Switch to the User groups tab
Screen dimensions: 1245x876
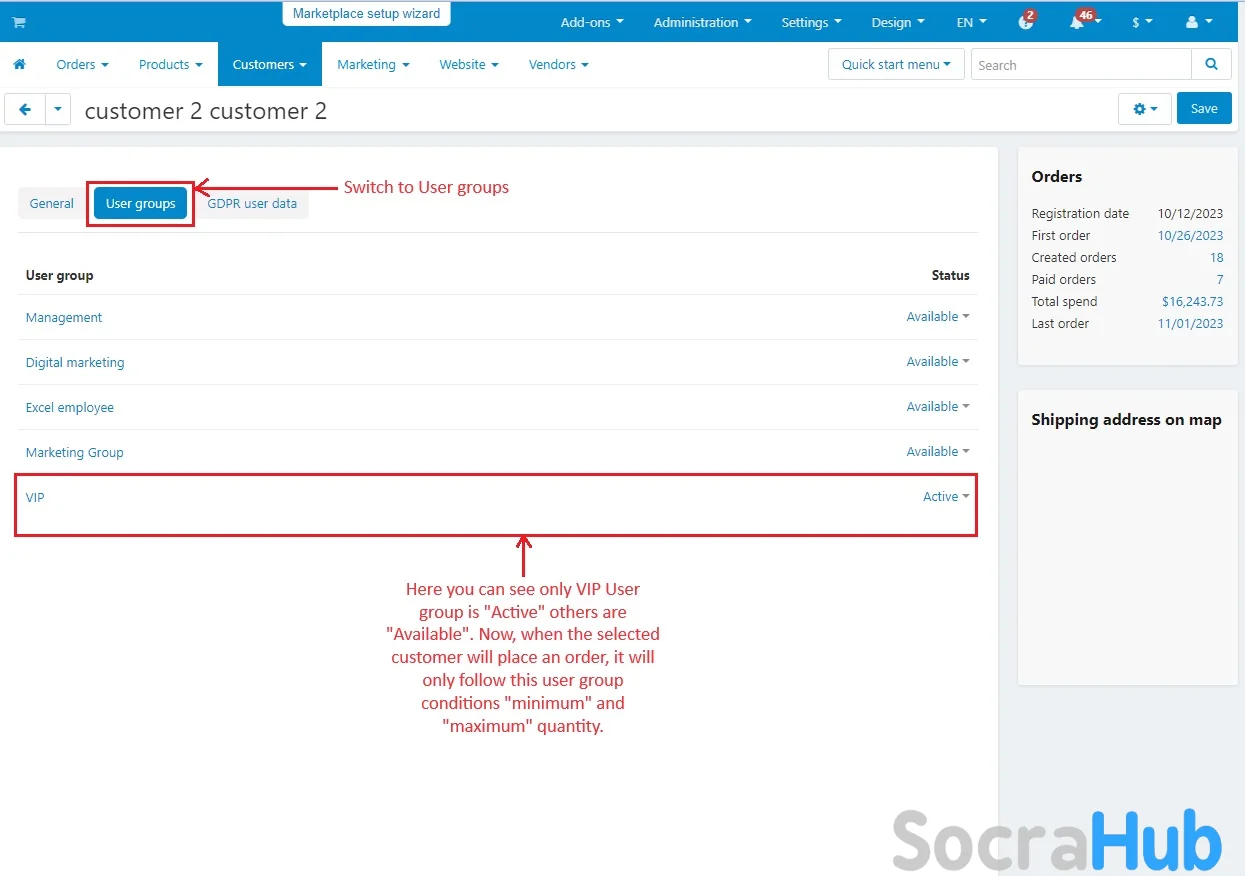coord(140,203)
